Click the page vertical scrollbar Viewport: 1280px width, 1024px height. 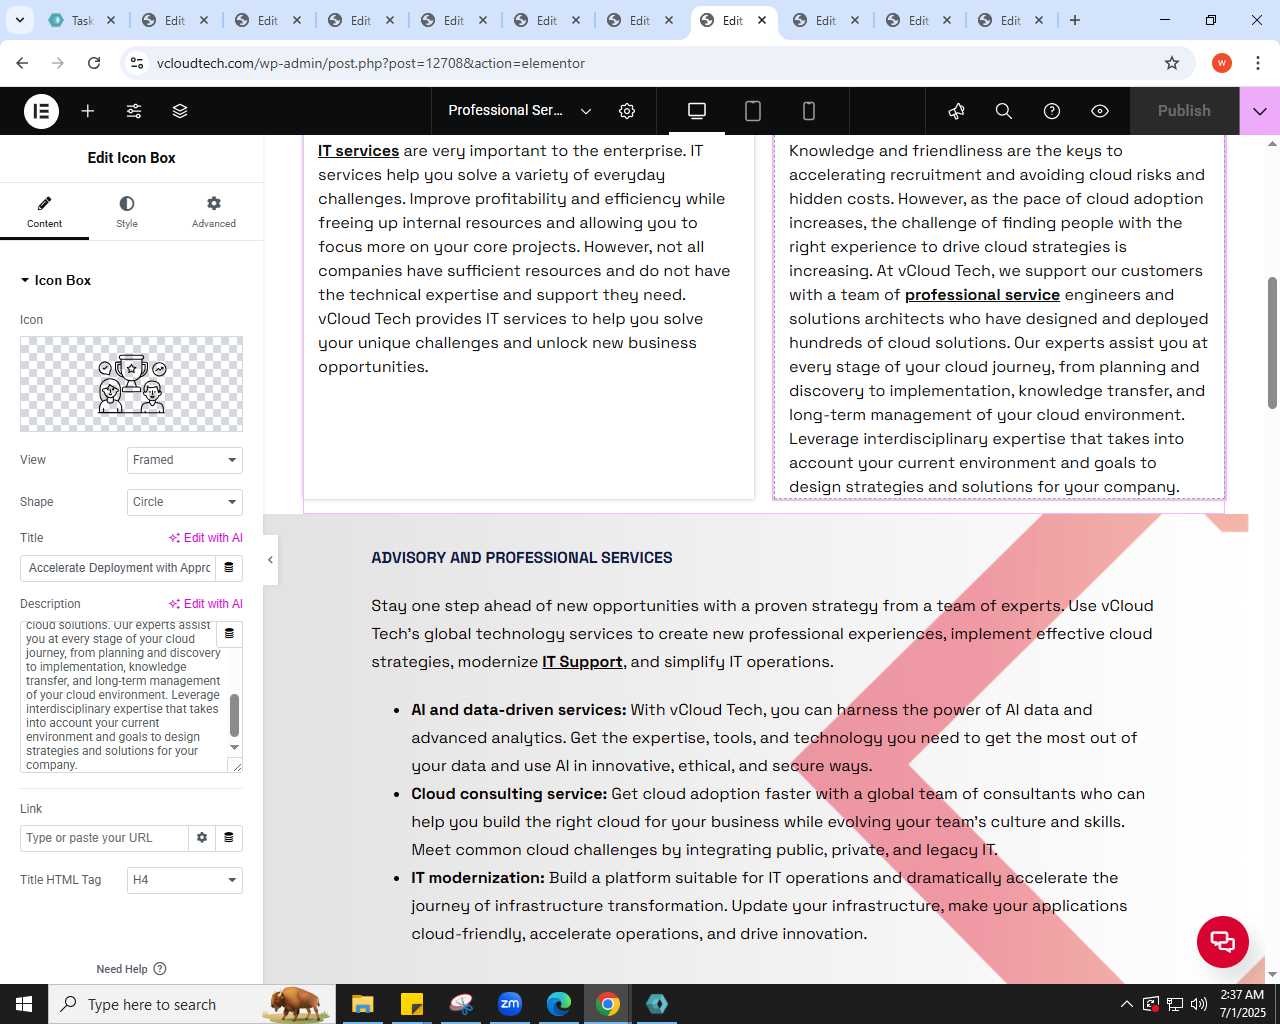pos(1272,343)
